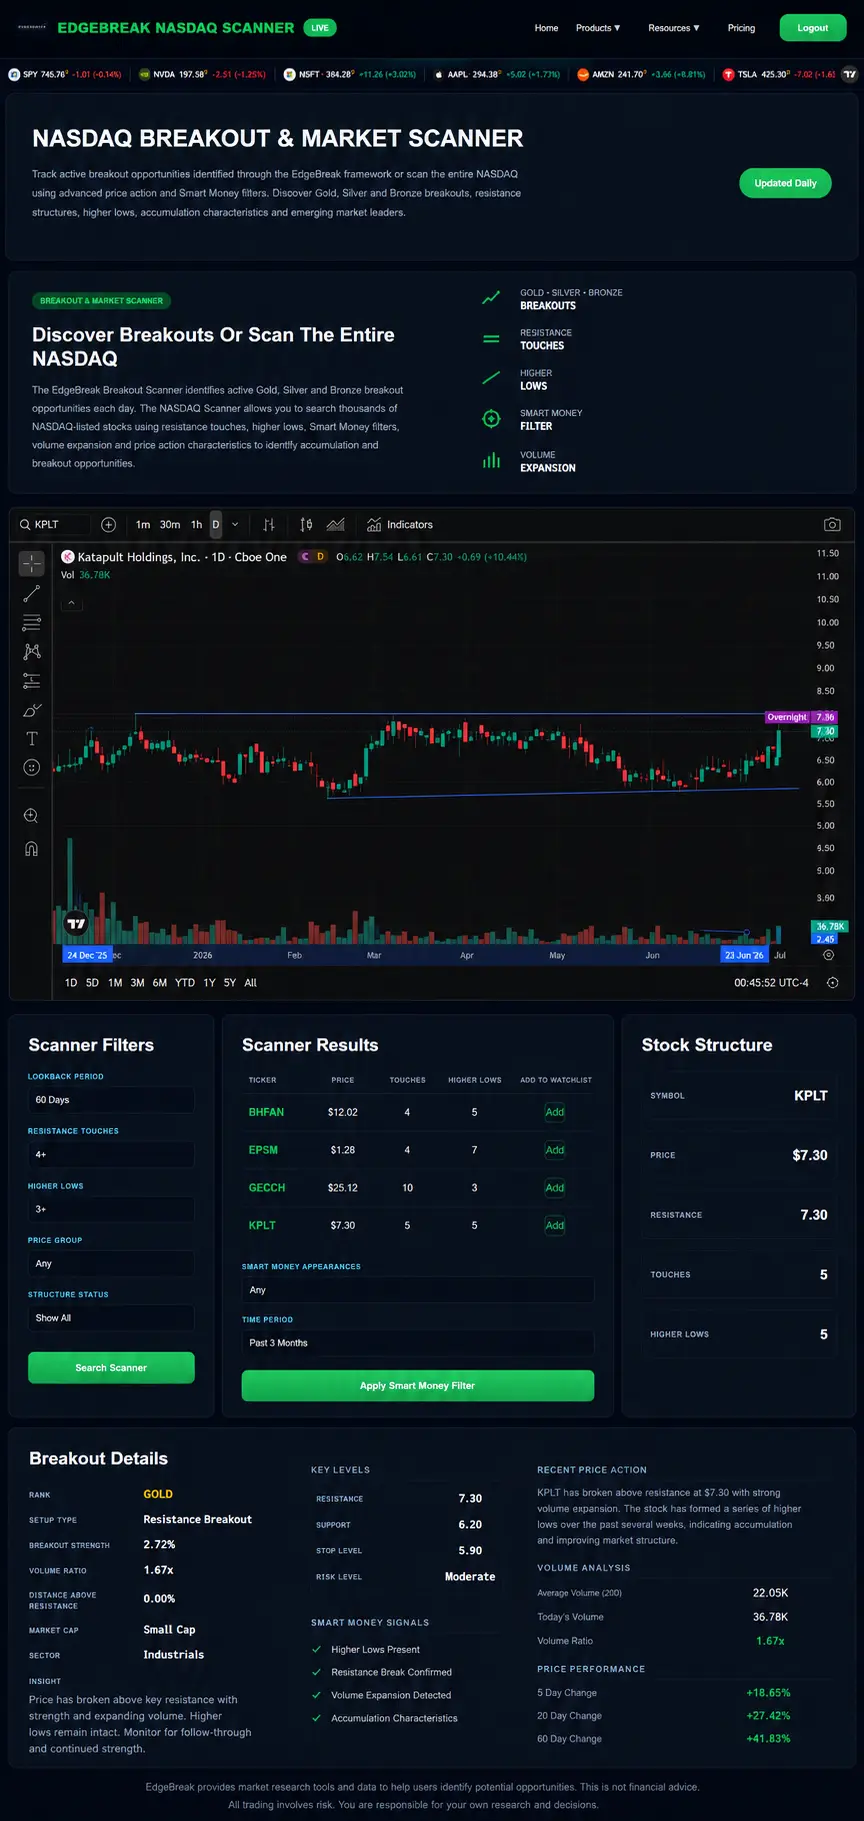
Task: Select the crosshair cursor tool
Action: pos(32,564)
